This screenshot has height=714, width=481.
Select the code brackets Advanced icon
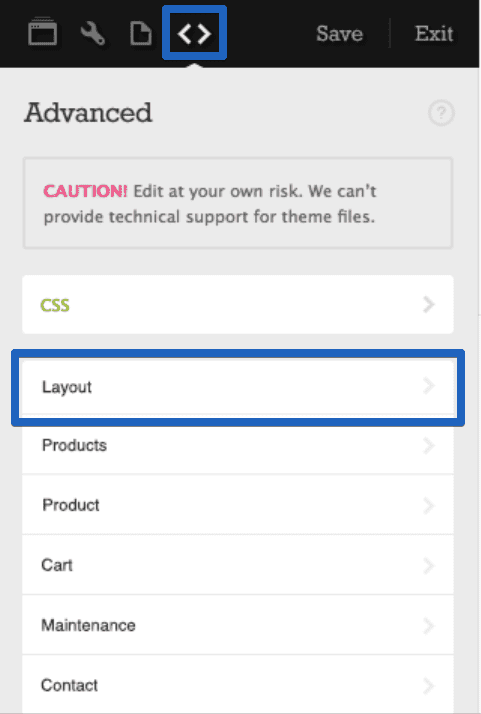[194, 33]
